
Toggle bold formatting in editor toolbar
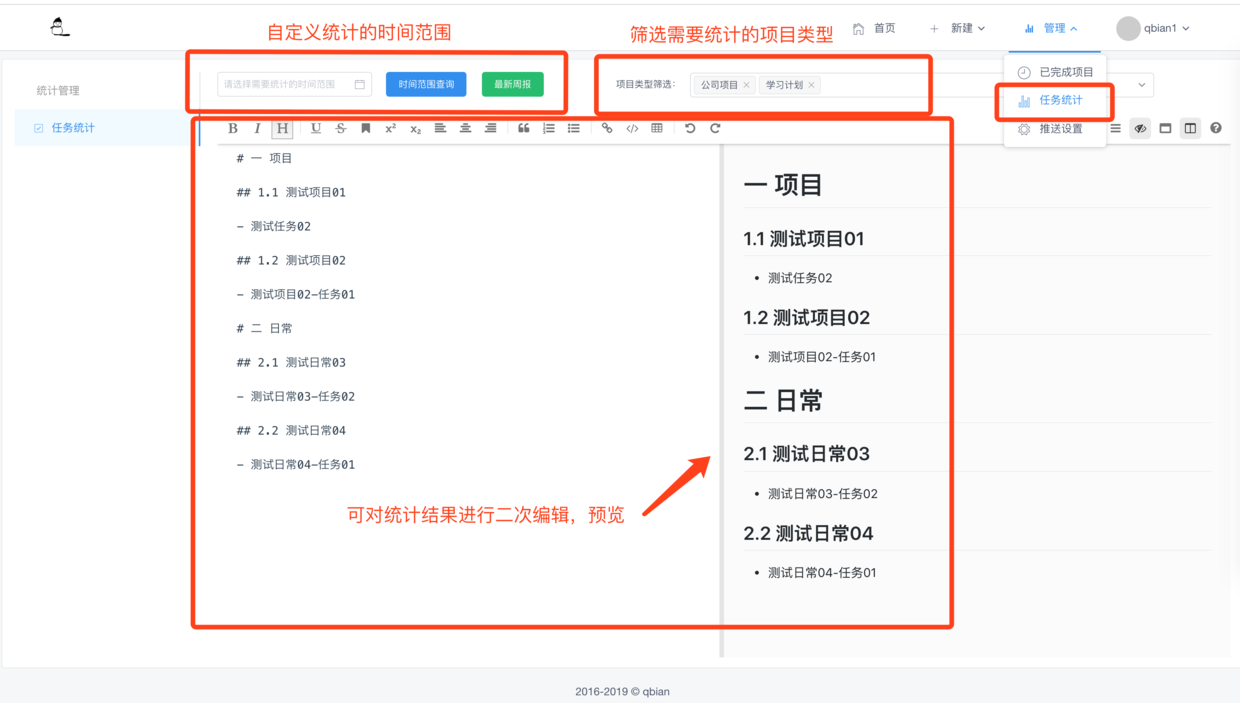point(233,128)
